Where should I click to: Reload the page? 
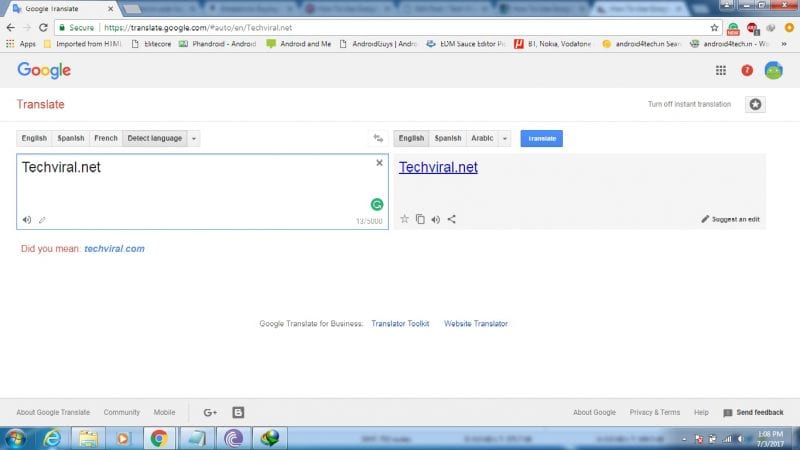point(43,28)
